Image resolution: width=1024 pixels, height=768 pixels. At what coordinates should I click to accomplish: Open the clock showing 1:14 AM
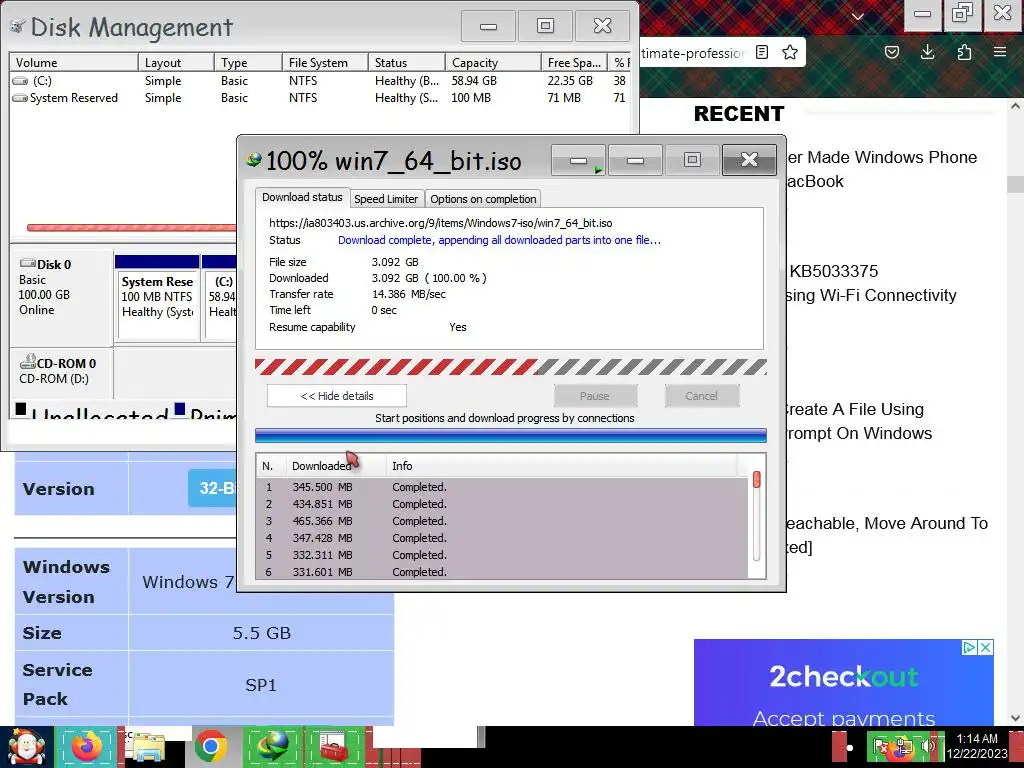point(977,746)
